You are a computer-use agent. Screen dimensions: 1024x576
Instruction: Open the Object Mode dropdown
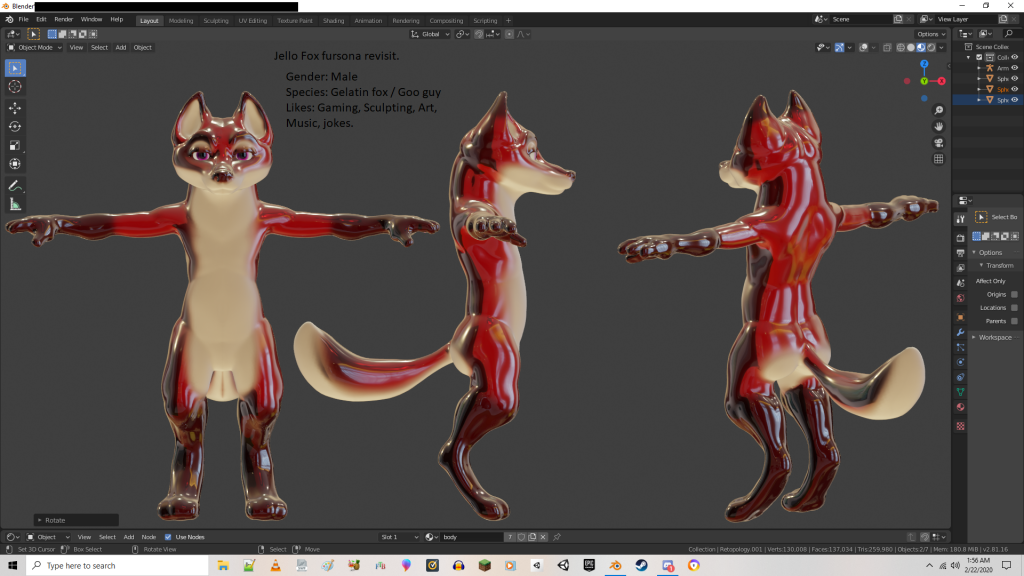[x=35, y=47]
